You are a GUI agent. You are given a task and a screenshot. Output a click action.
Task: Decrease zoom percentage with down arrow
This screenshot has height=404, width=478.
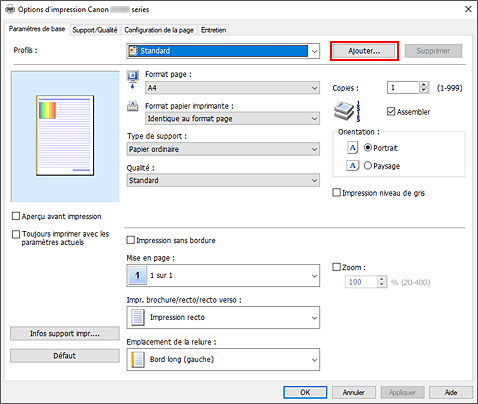point(382,285)
